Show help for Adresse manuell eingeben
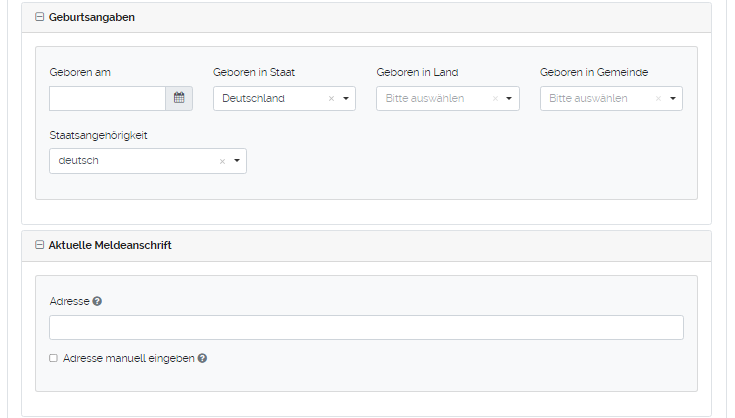This screenshot has width=735, height=418. pyautogui.click(x=202, y=358)
